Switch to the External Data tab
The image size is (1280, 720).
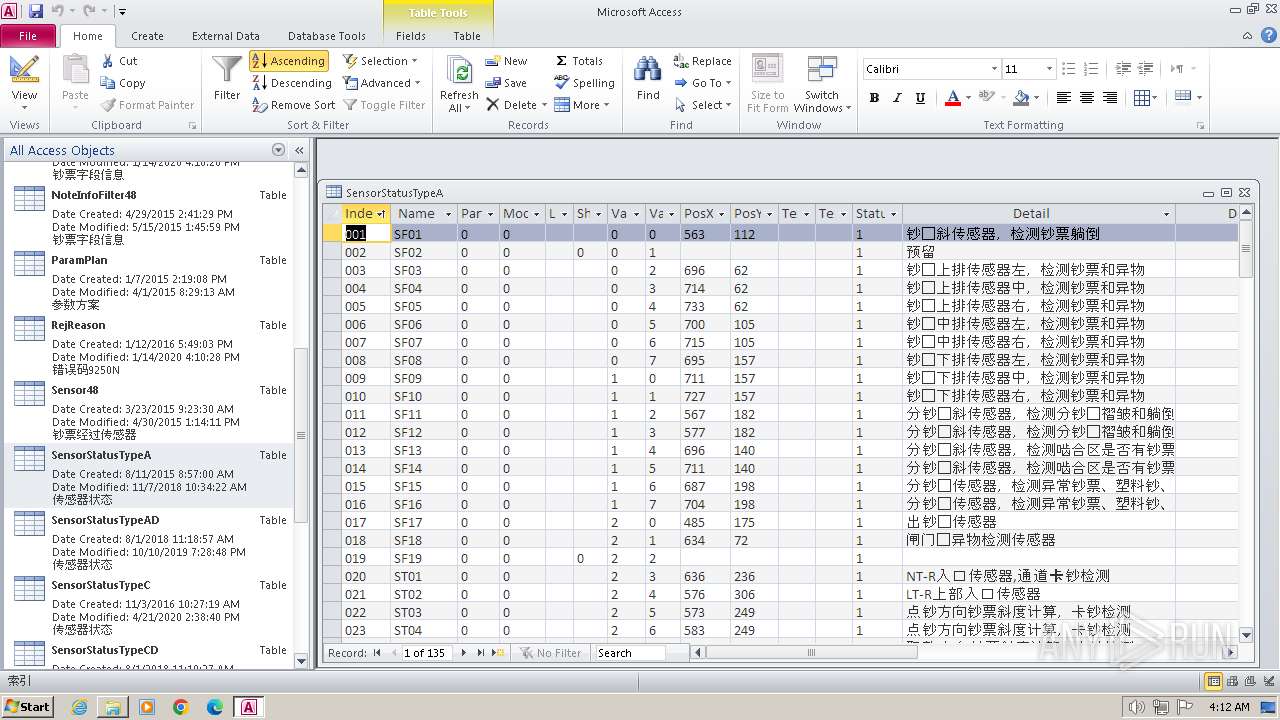225,36
